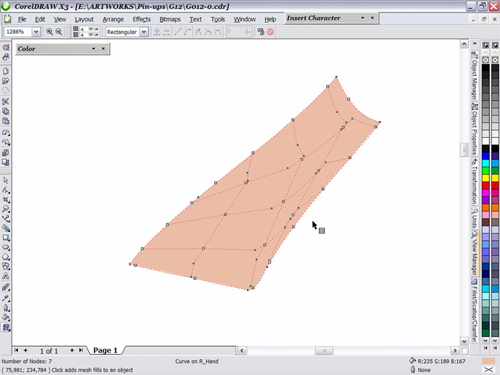Open the Layout menu
This screenshot has width=500, height=375.
click(x=84, y=19)
